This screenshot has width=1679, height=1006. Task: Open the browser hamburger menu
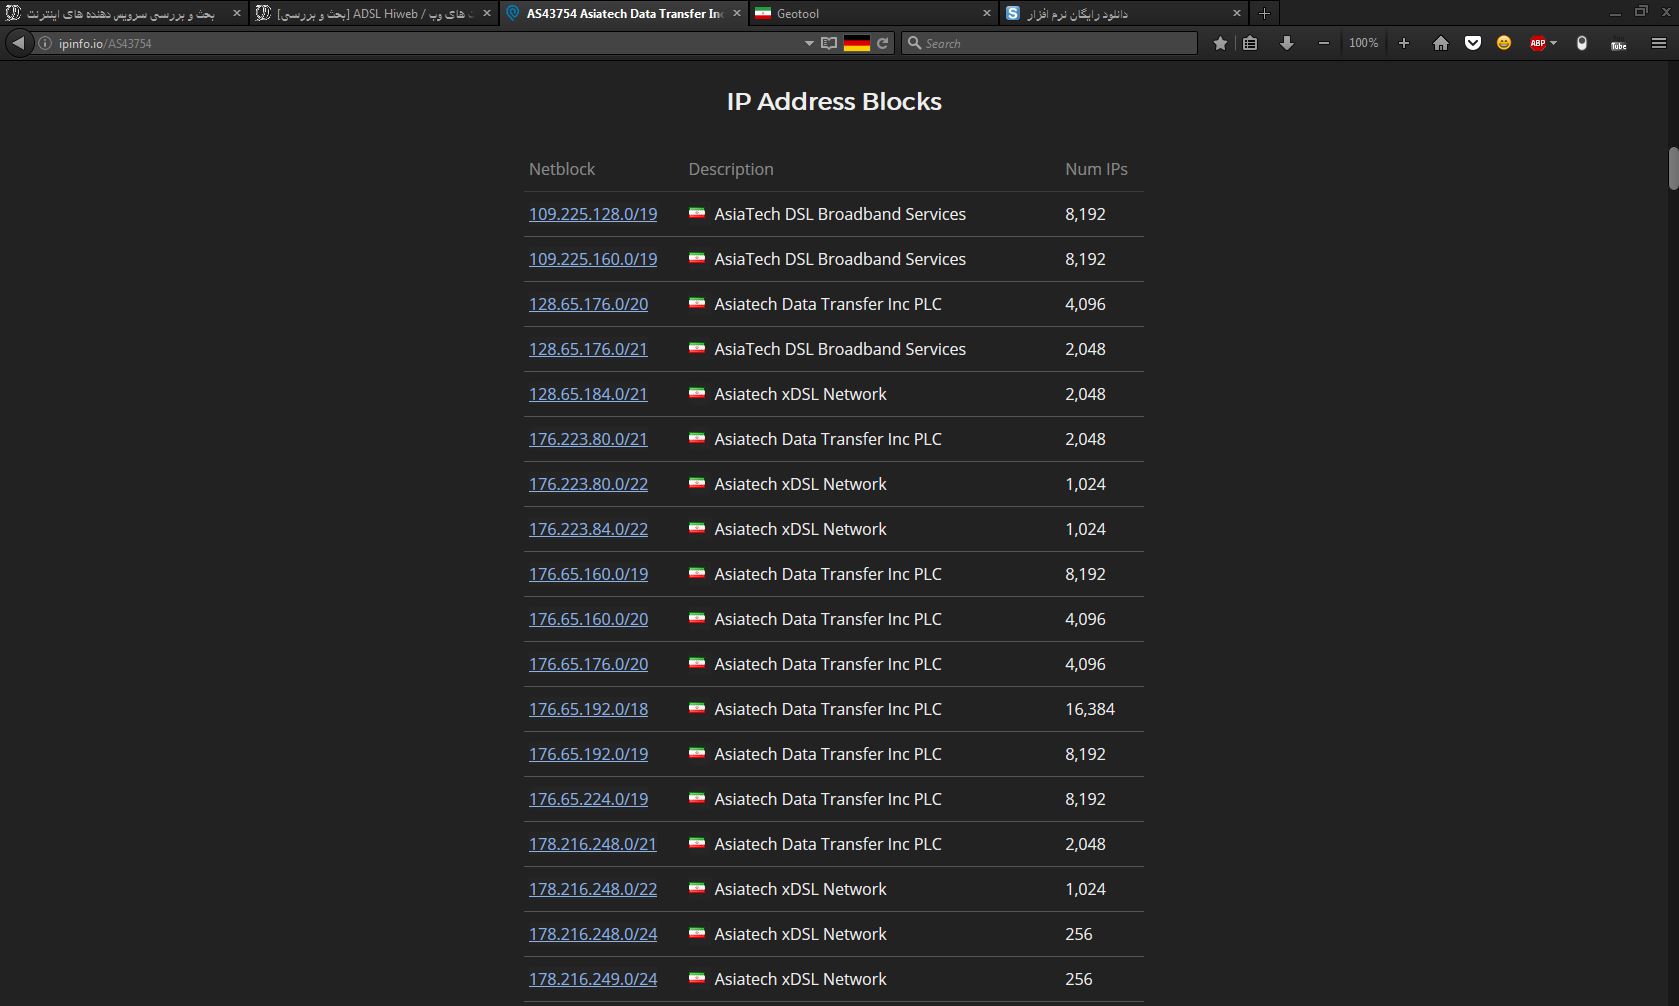[x=1658, y=43]
